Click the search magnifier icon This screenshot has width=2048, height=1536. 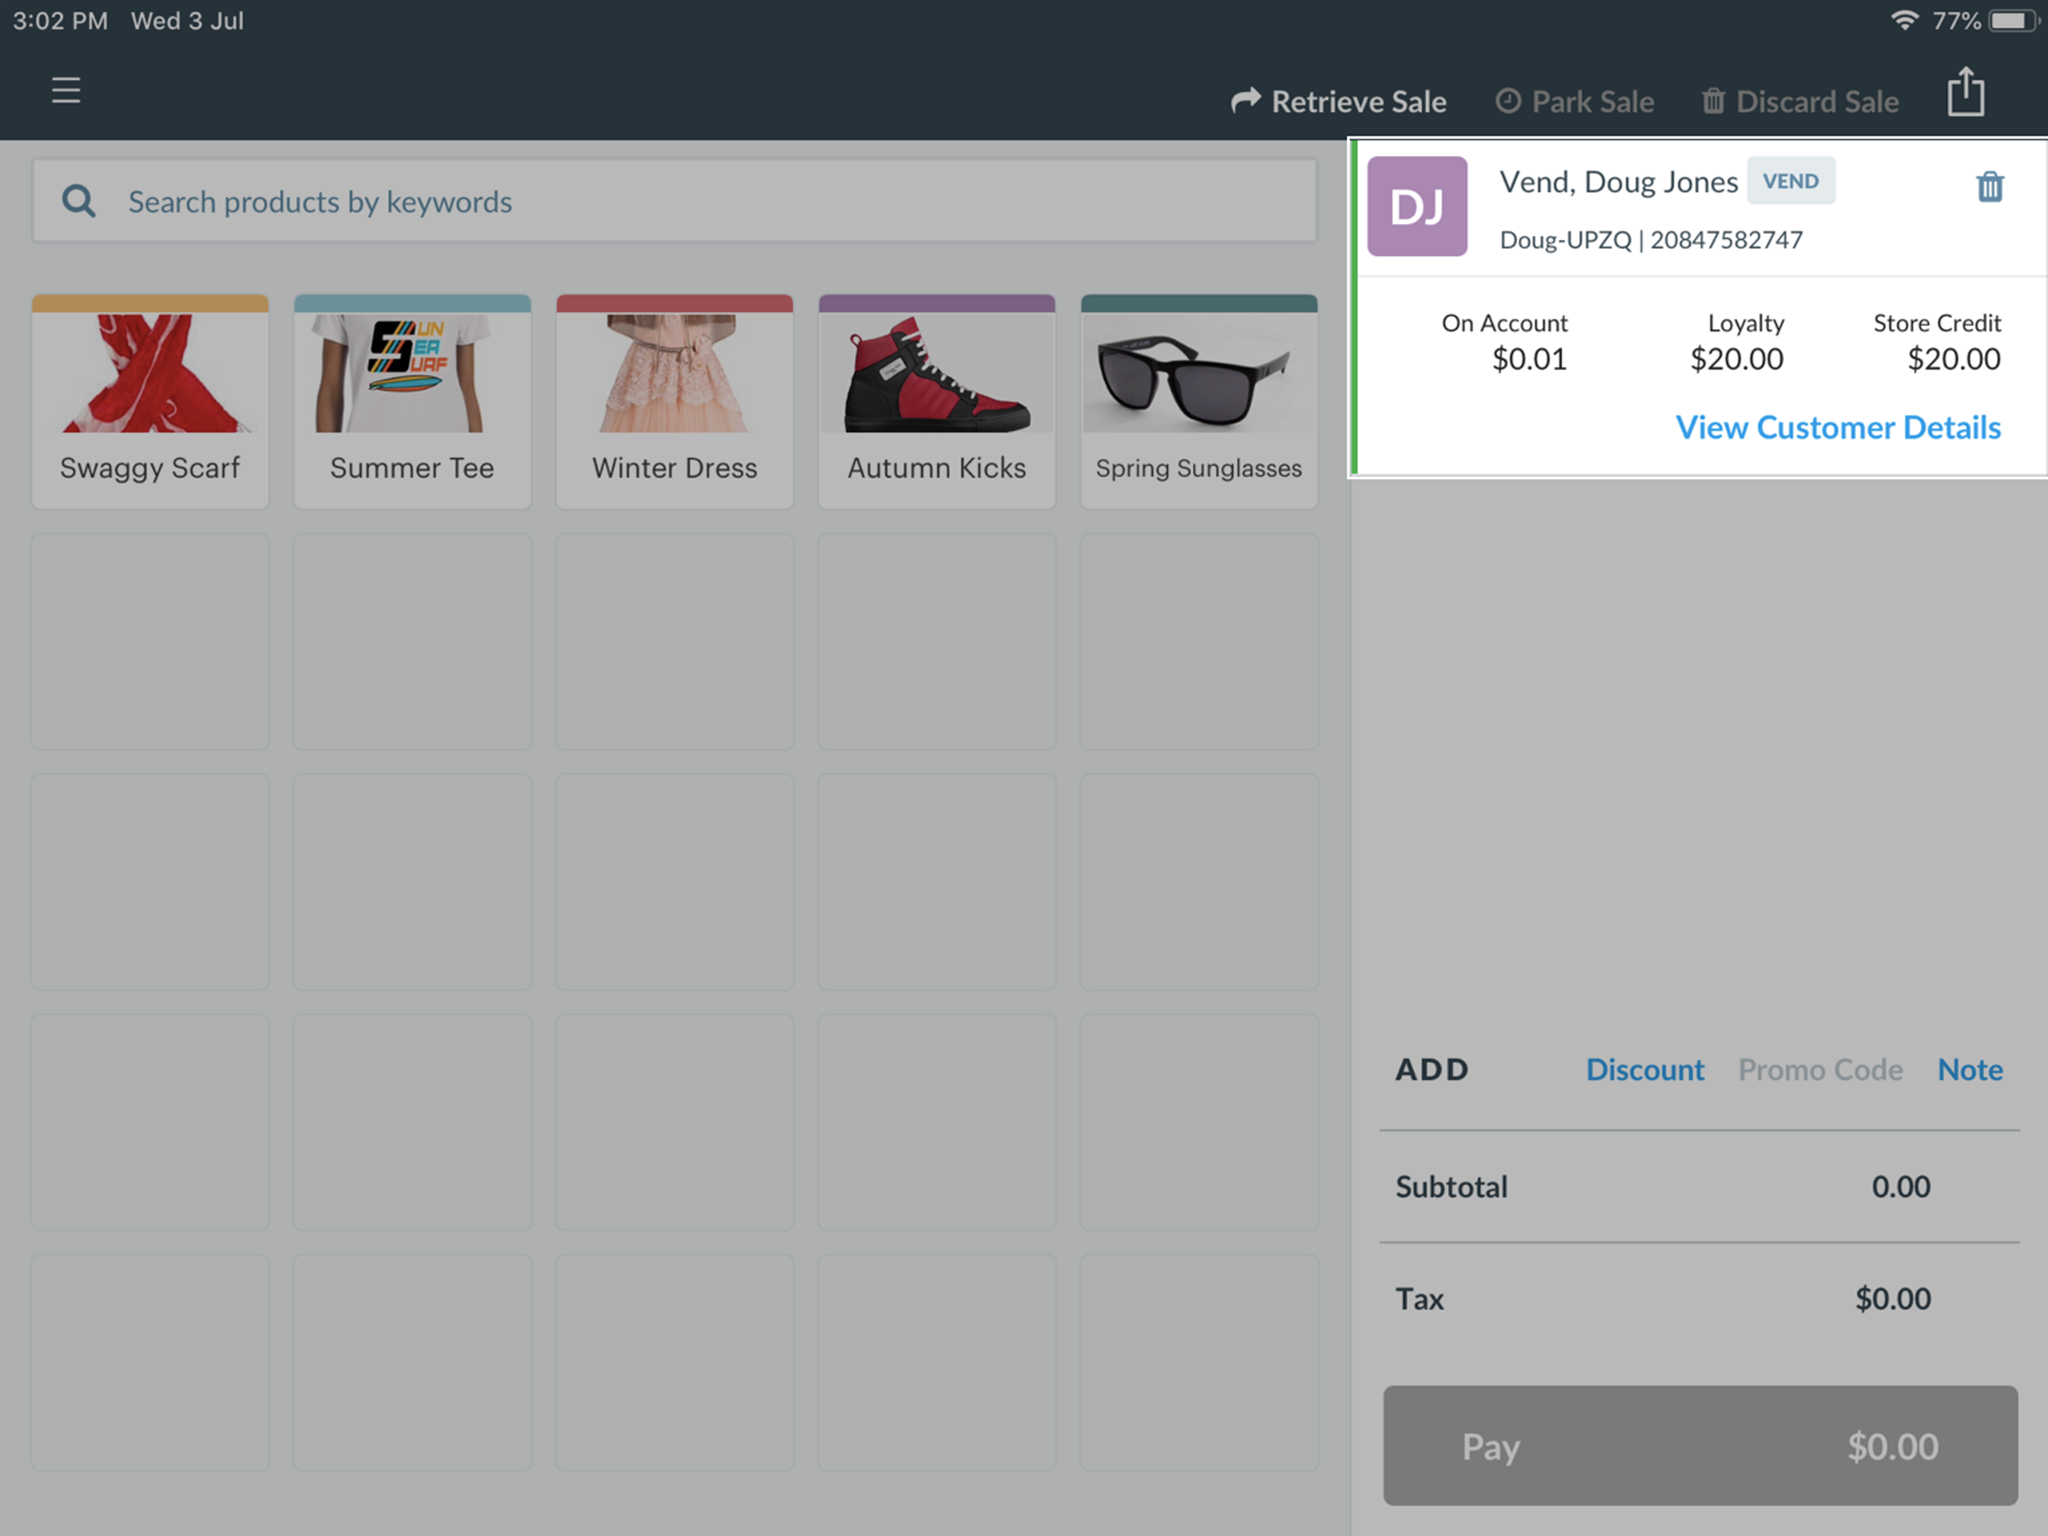click(x=79, y=201)
